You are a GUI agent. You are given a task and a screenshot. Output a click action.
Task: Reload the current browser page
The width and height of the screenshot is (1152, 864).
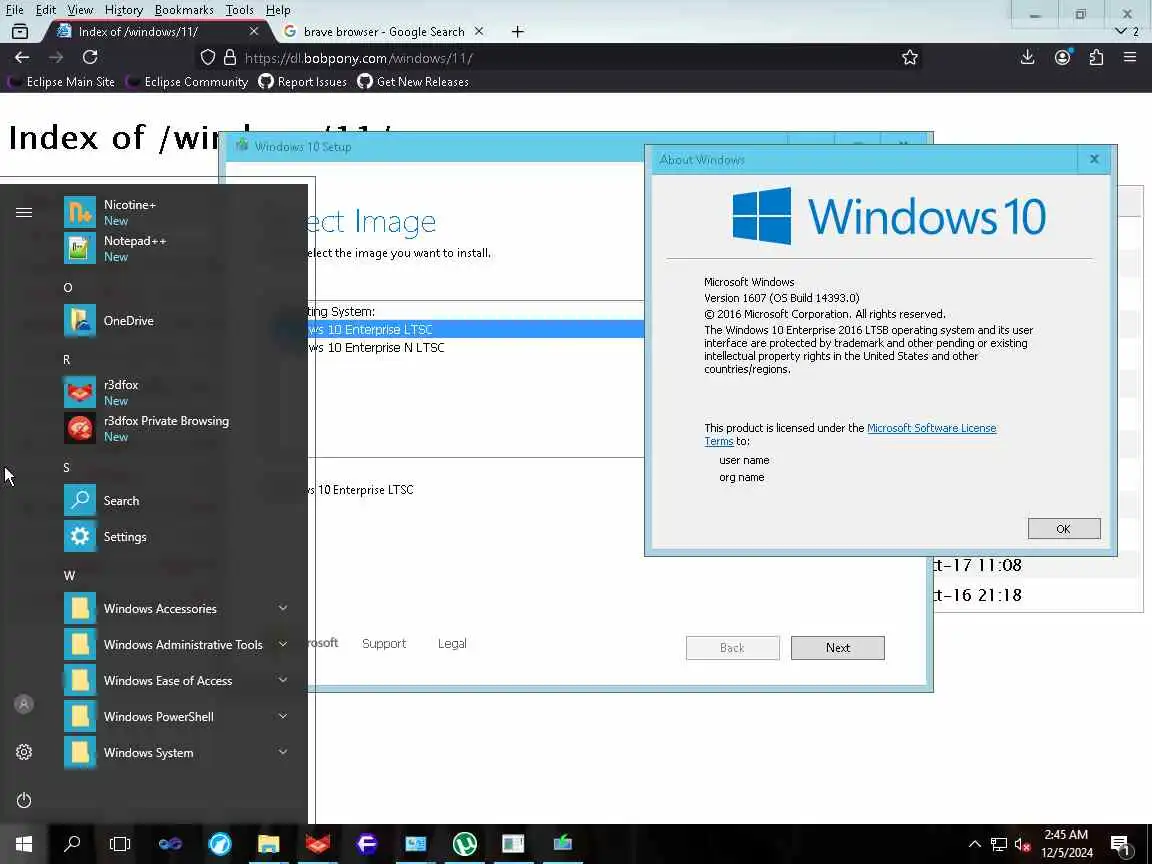(x=90, y=57)
